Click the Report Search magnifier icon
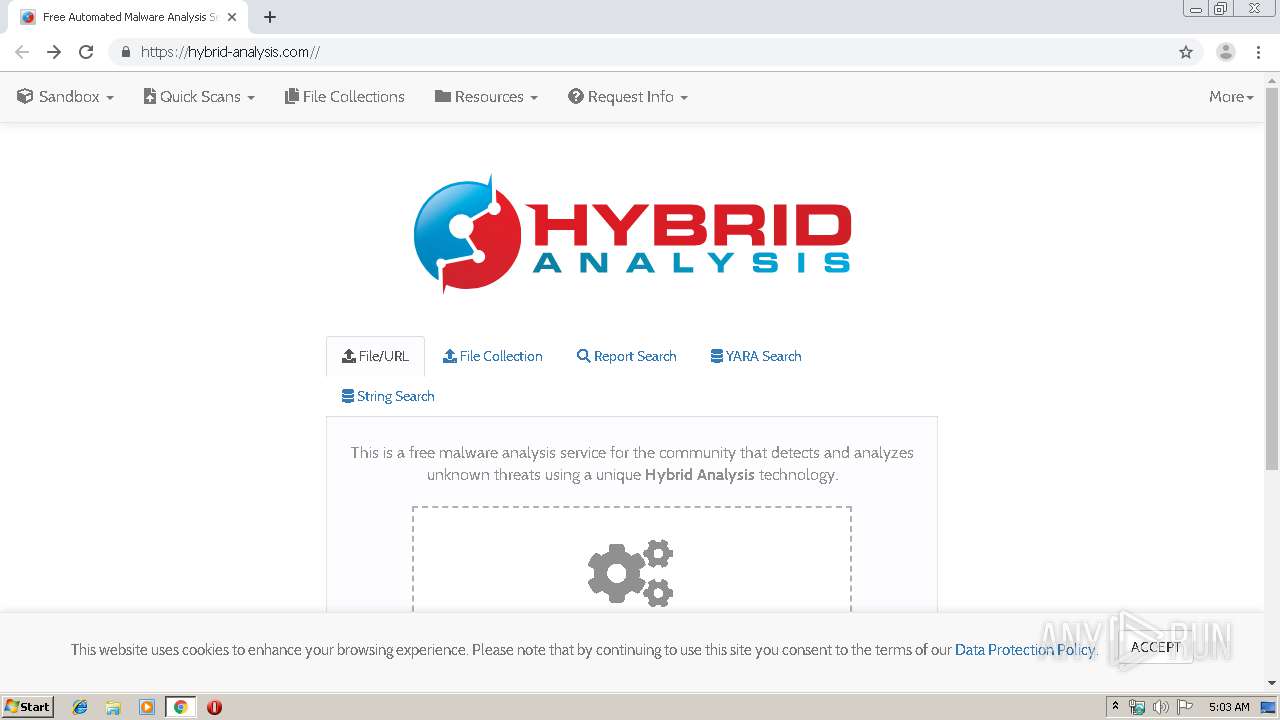The height and width of the screenshot is (720, 1280). click(x=584, y=356)
